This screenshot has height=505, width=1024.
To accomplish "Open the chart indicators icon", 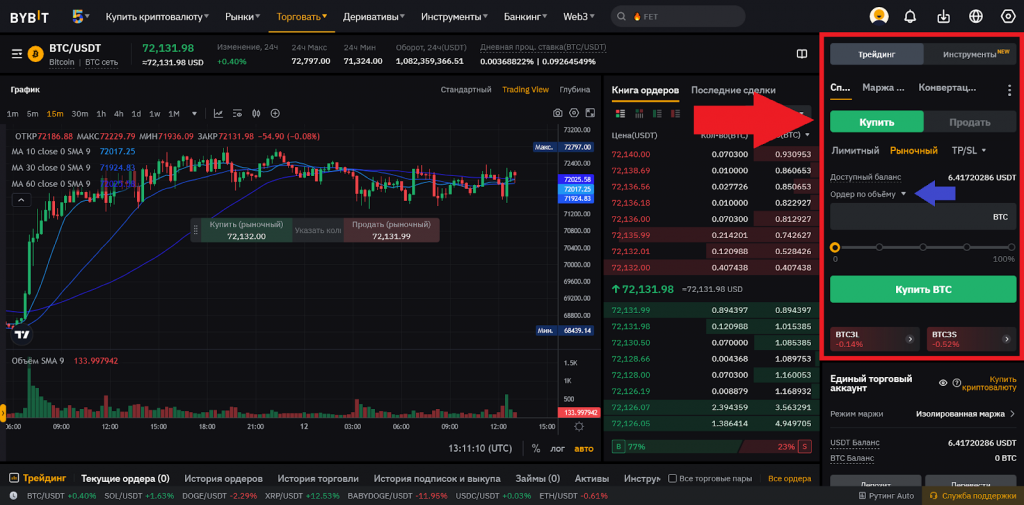I will click(x=238, y=114).
